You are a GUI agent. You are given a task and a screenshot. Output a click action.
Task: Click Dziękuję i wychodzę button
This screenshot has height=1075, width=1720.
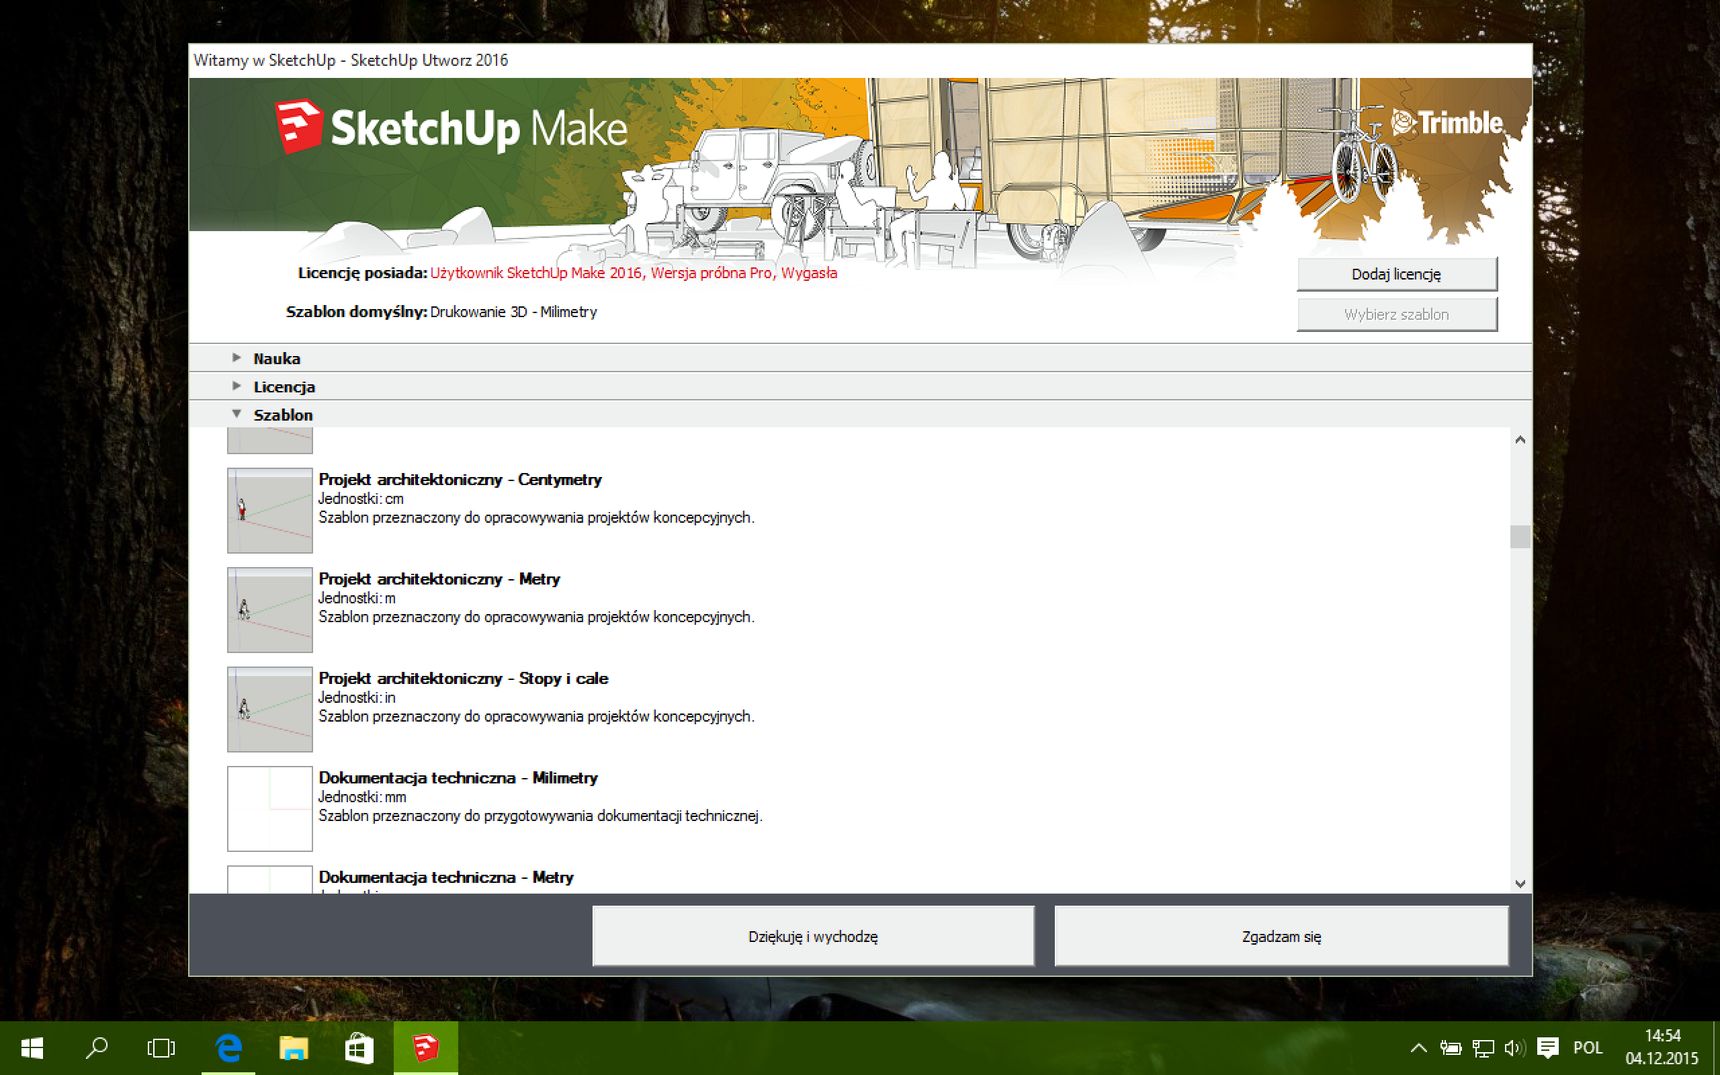[813, 936]
